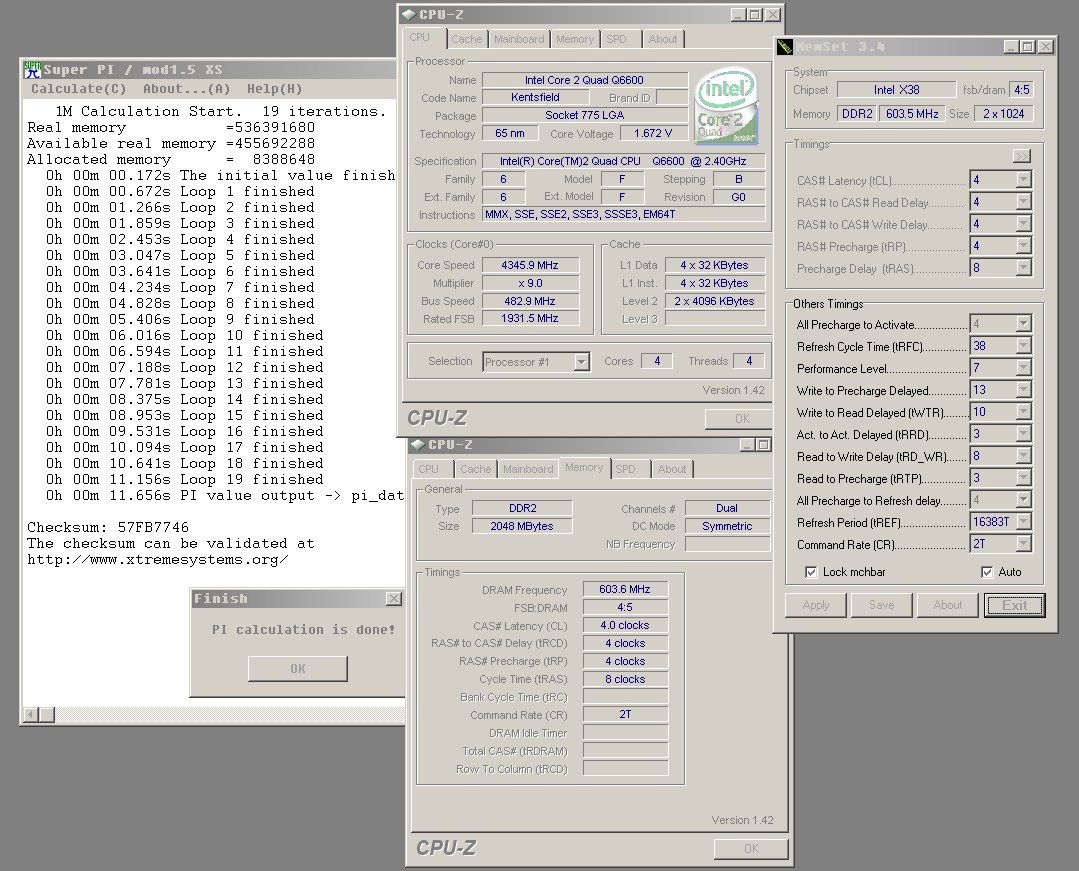This screenshot has height=871, width=1079.
Task: Click the DRAM Frequency 603.6 MHz field
Action: pos(625,590)
